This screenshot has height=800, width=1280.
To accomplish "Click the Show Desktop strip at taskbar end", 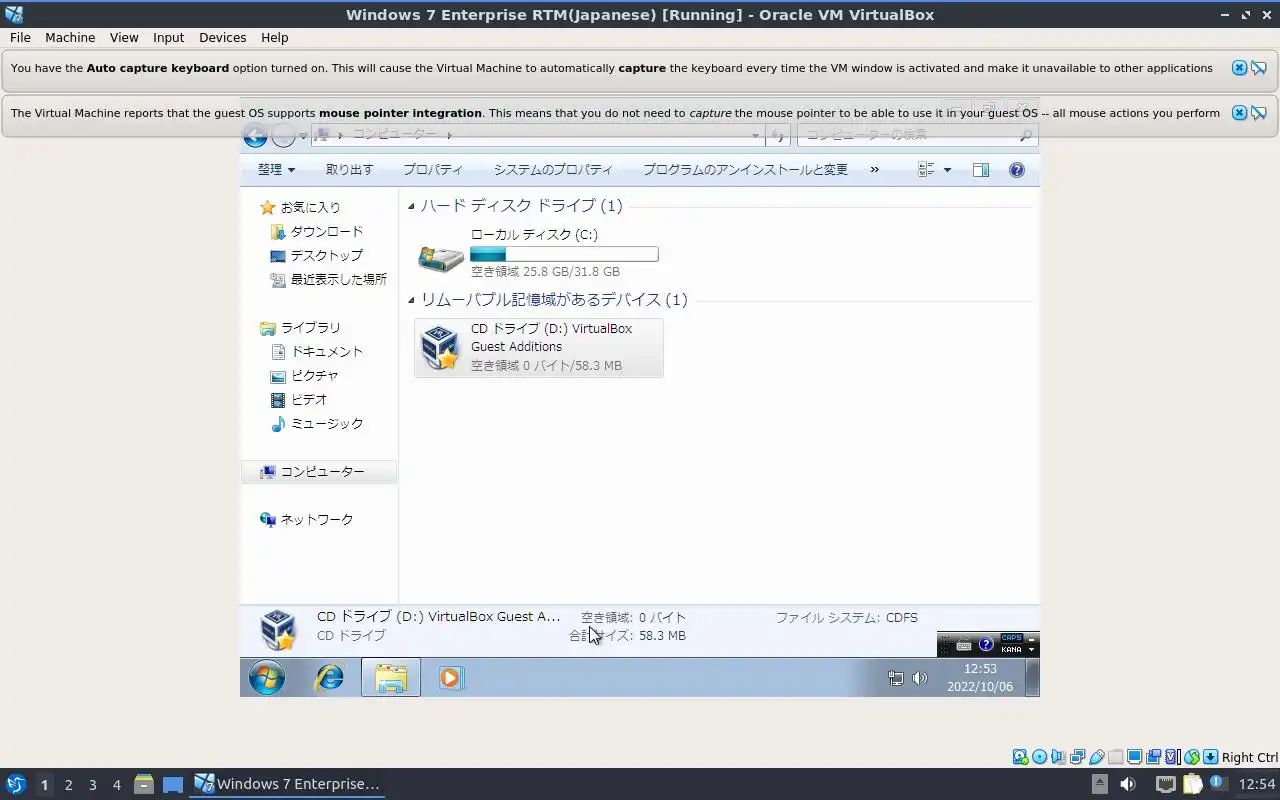I will point(1033,678).
